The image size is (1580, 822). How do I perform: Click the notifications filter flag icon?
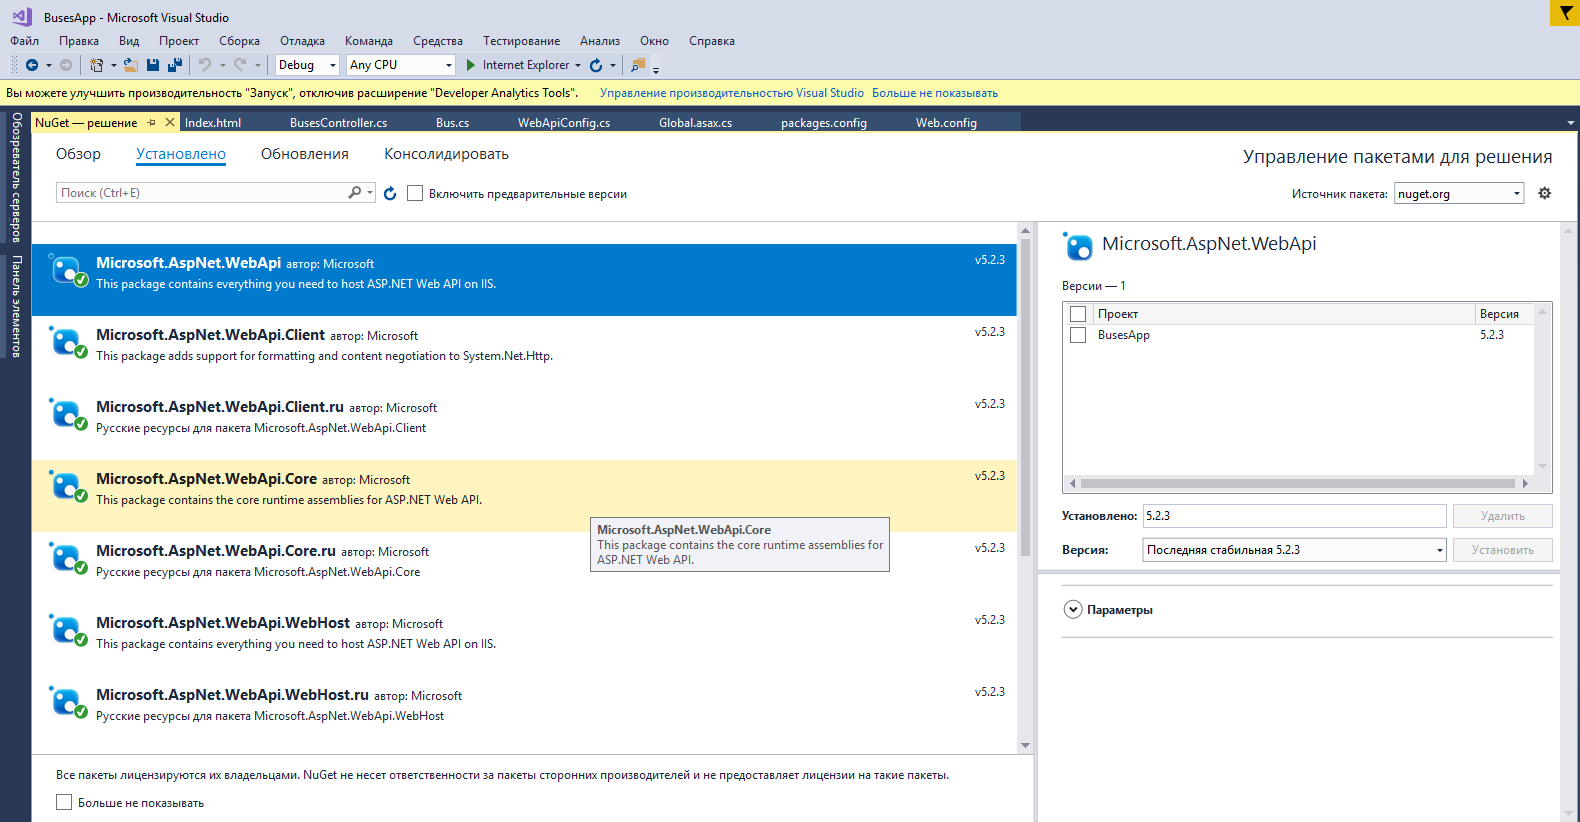tap(1565, 13)
